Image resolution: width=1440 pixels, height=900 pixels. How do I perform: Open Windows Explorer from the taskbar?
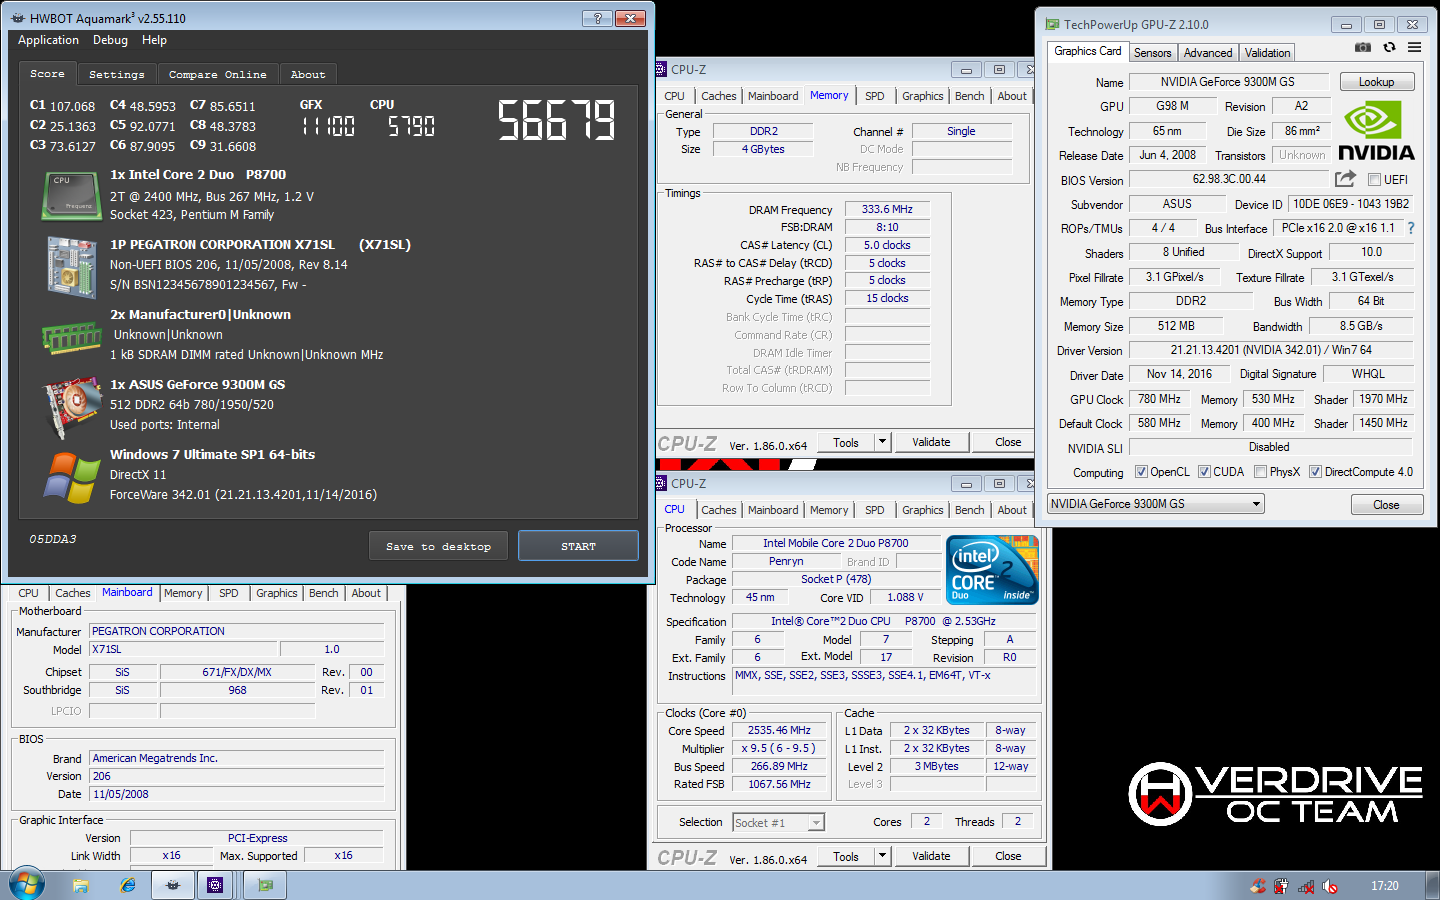coord(81,885)
